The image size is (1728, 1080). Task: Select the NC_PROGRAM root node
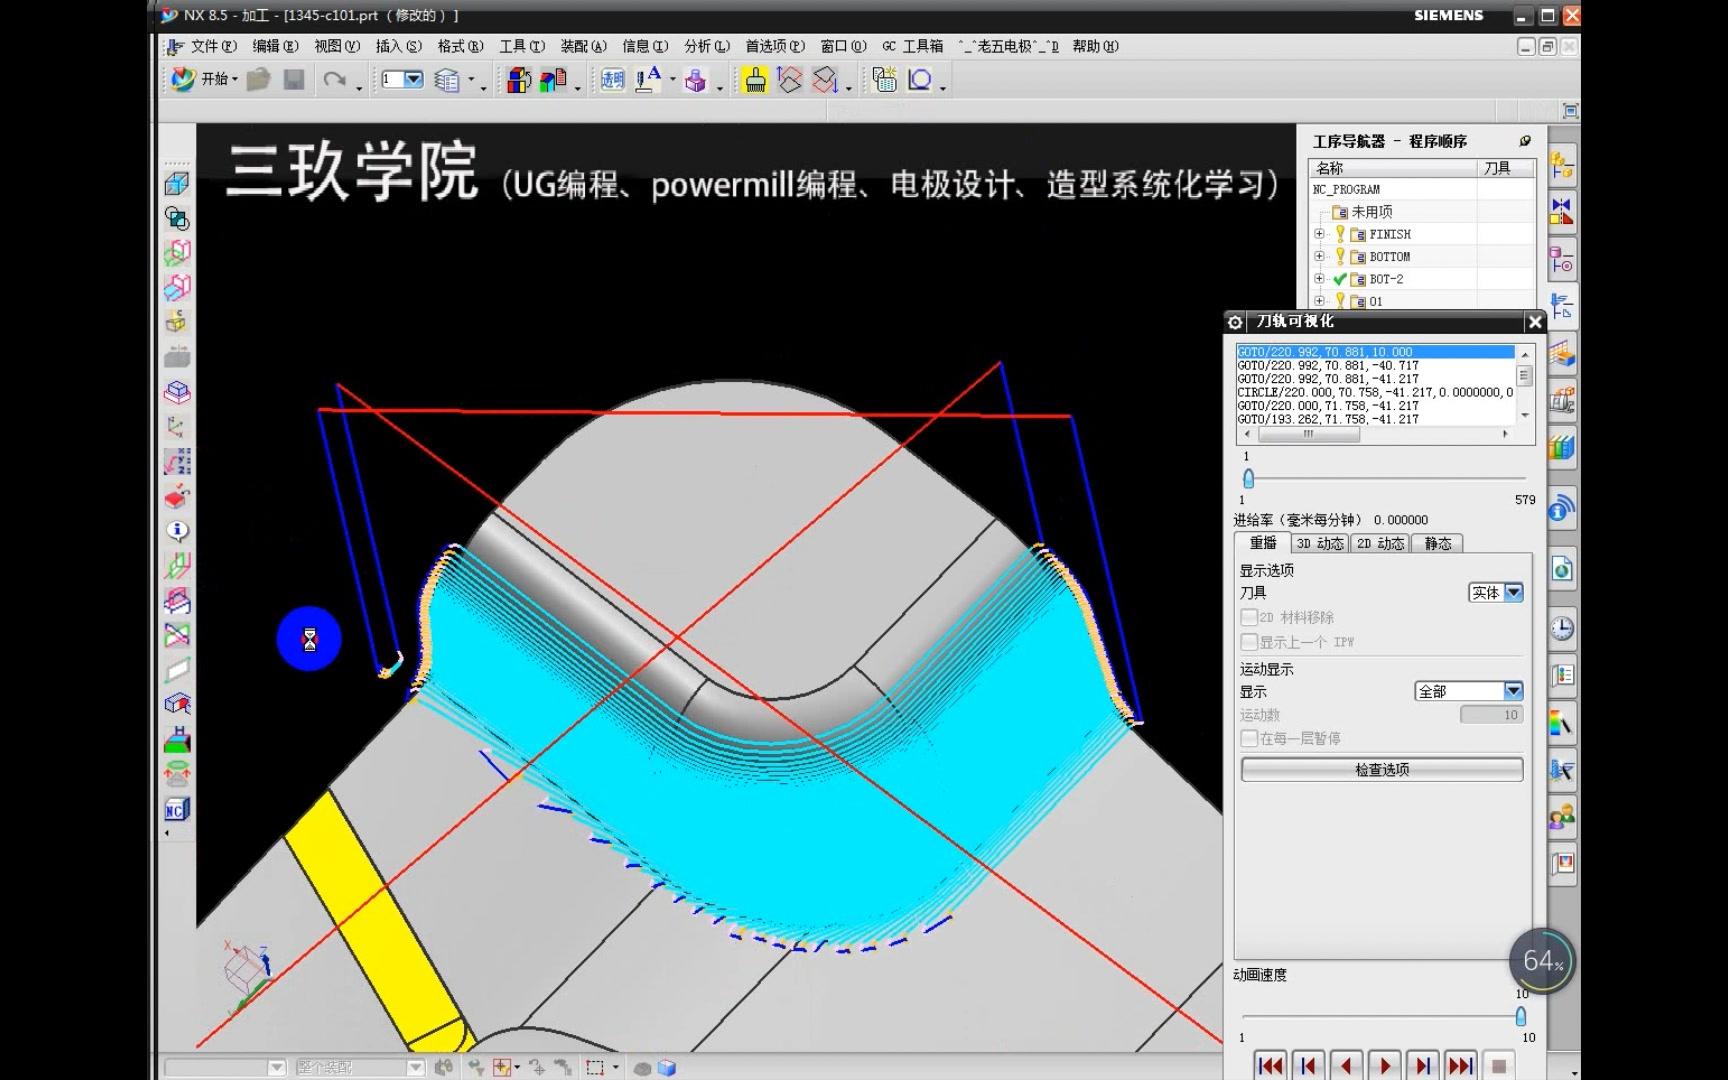(1346, 189)
